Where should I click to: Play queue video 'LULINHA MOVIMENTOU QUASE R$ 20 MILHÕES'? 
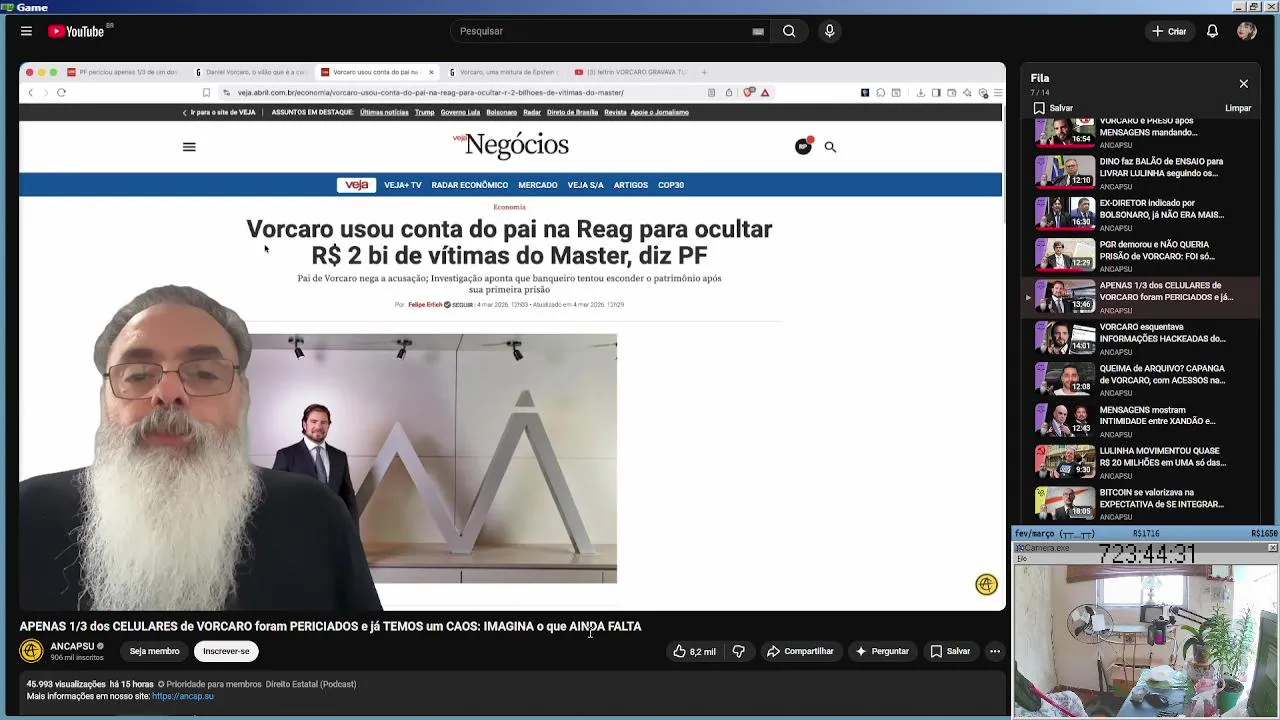point(1139,462)
